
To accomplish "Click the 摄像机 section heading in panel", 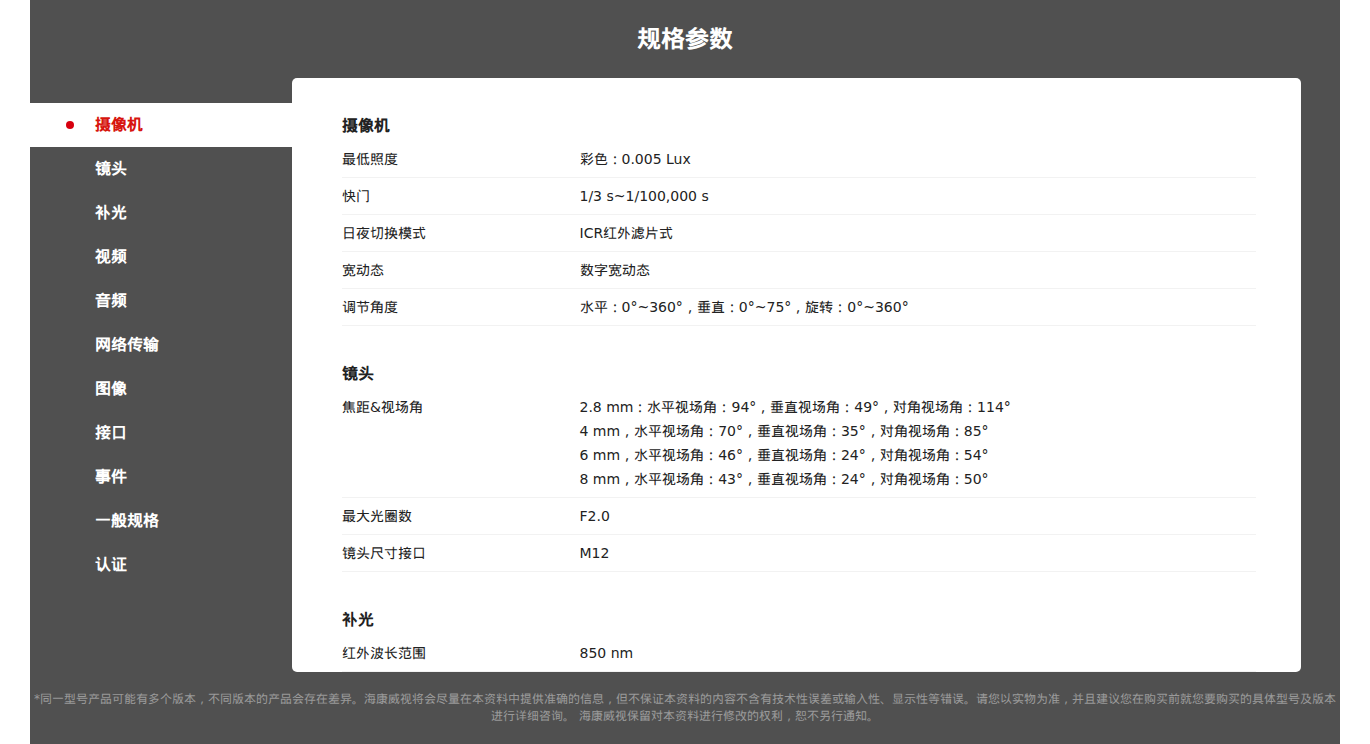I will pos(366,126).
